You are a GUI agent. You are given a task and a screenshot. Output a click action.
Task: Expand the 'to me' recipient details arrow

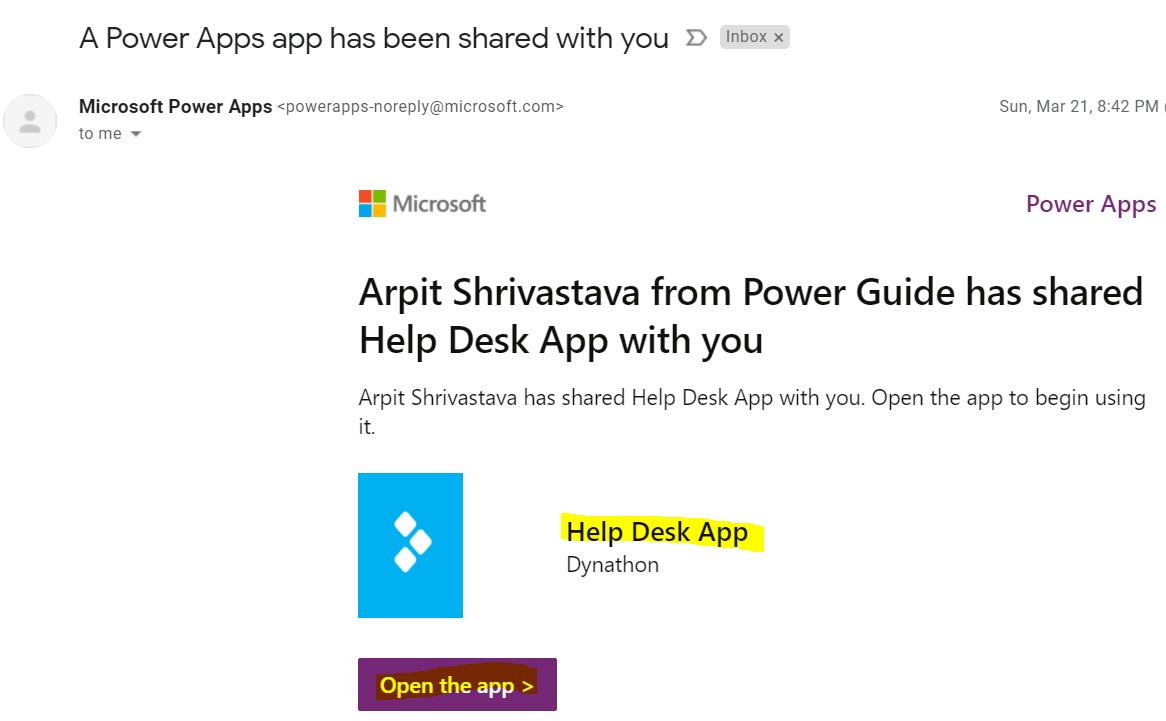[x=136, y=134]
